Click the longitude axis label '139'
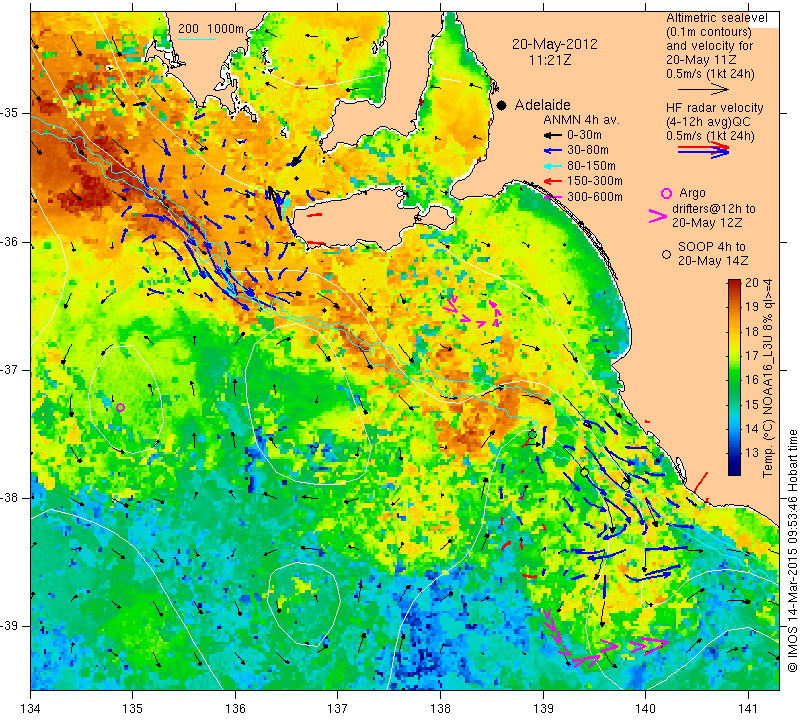 [543, 709]
